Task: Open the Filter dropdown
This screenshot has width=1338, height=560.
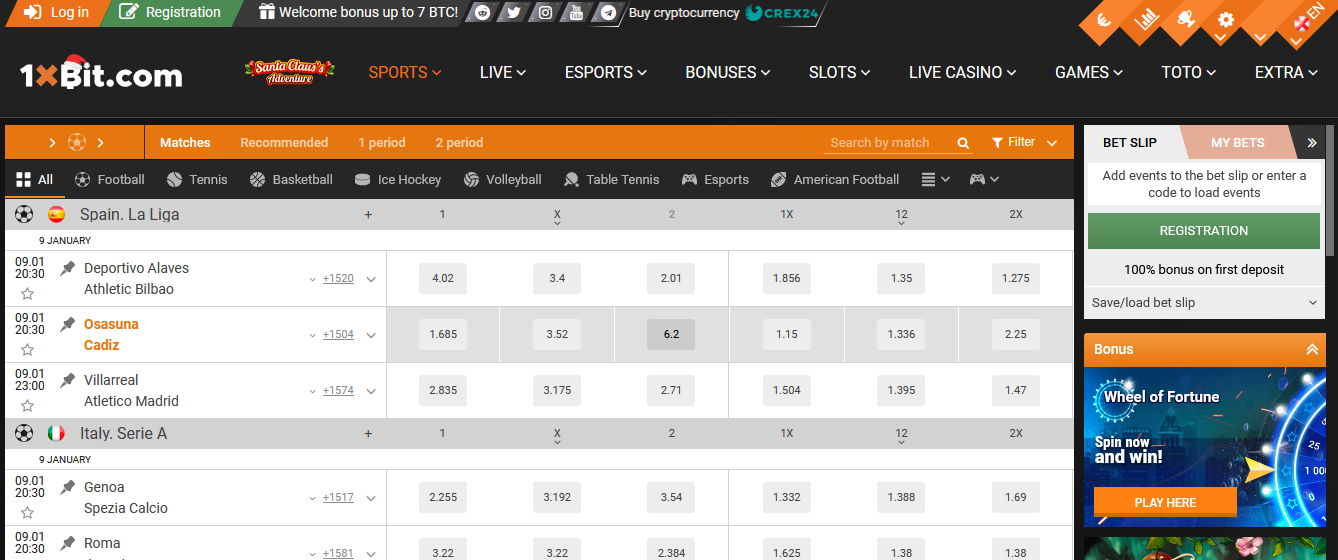Action: tap(1024, 143)
